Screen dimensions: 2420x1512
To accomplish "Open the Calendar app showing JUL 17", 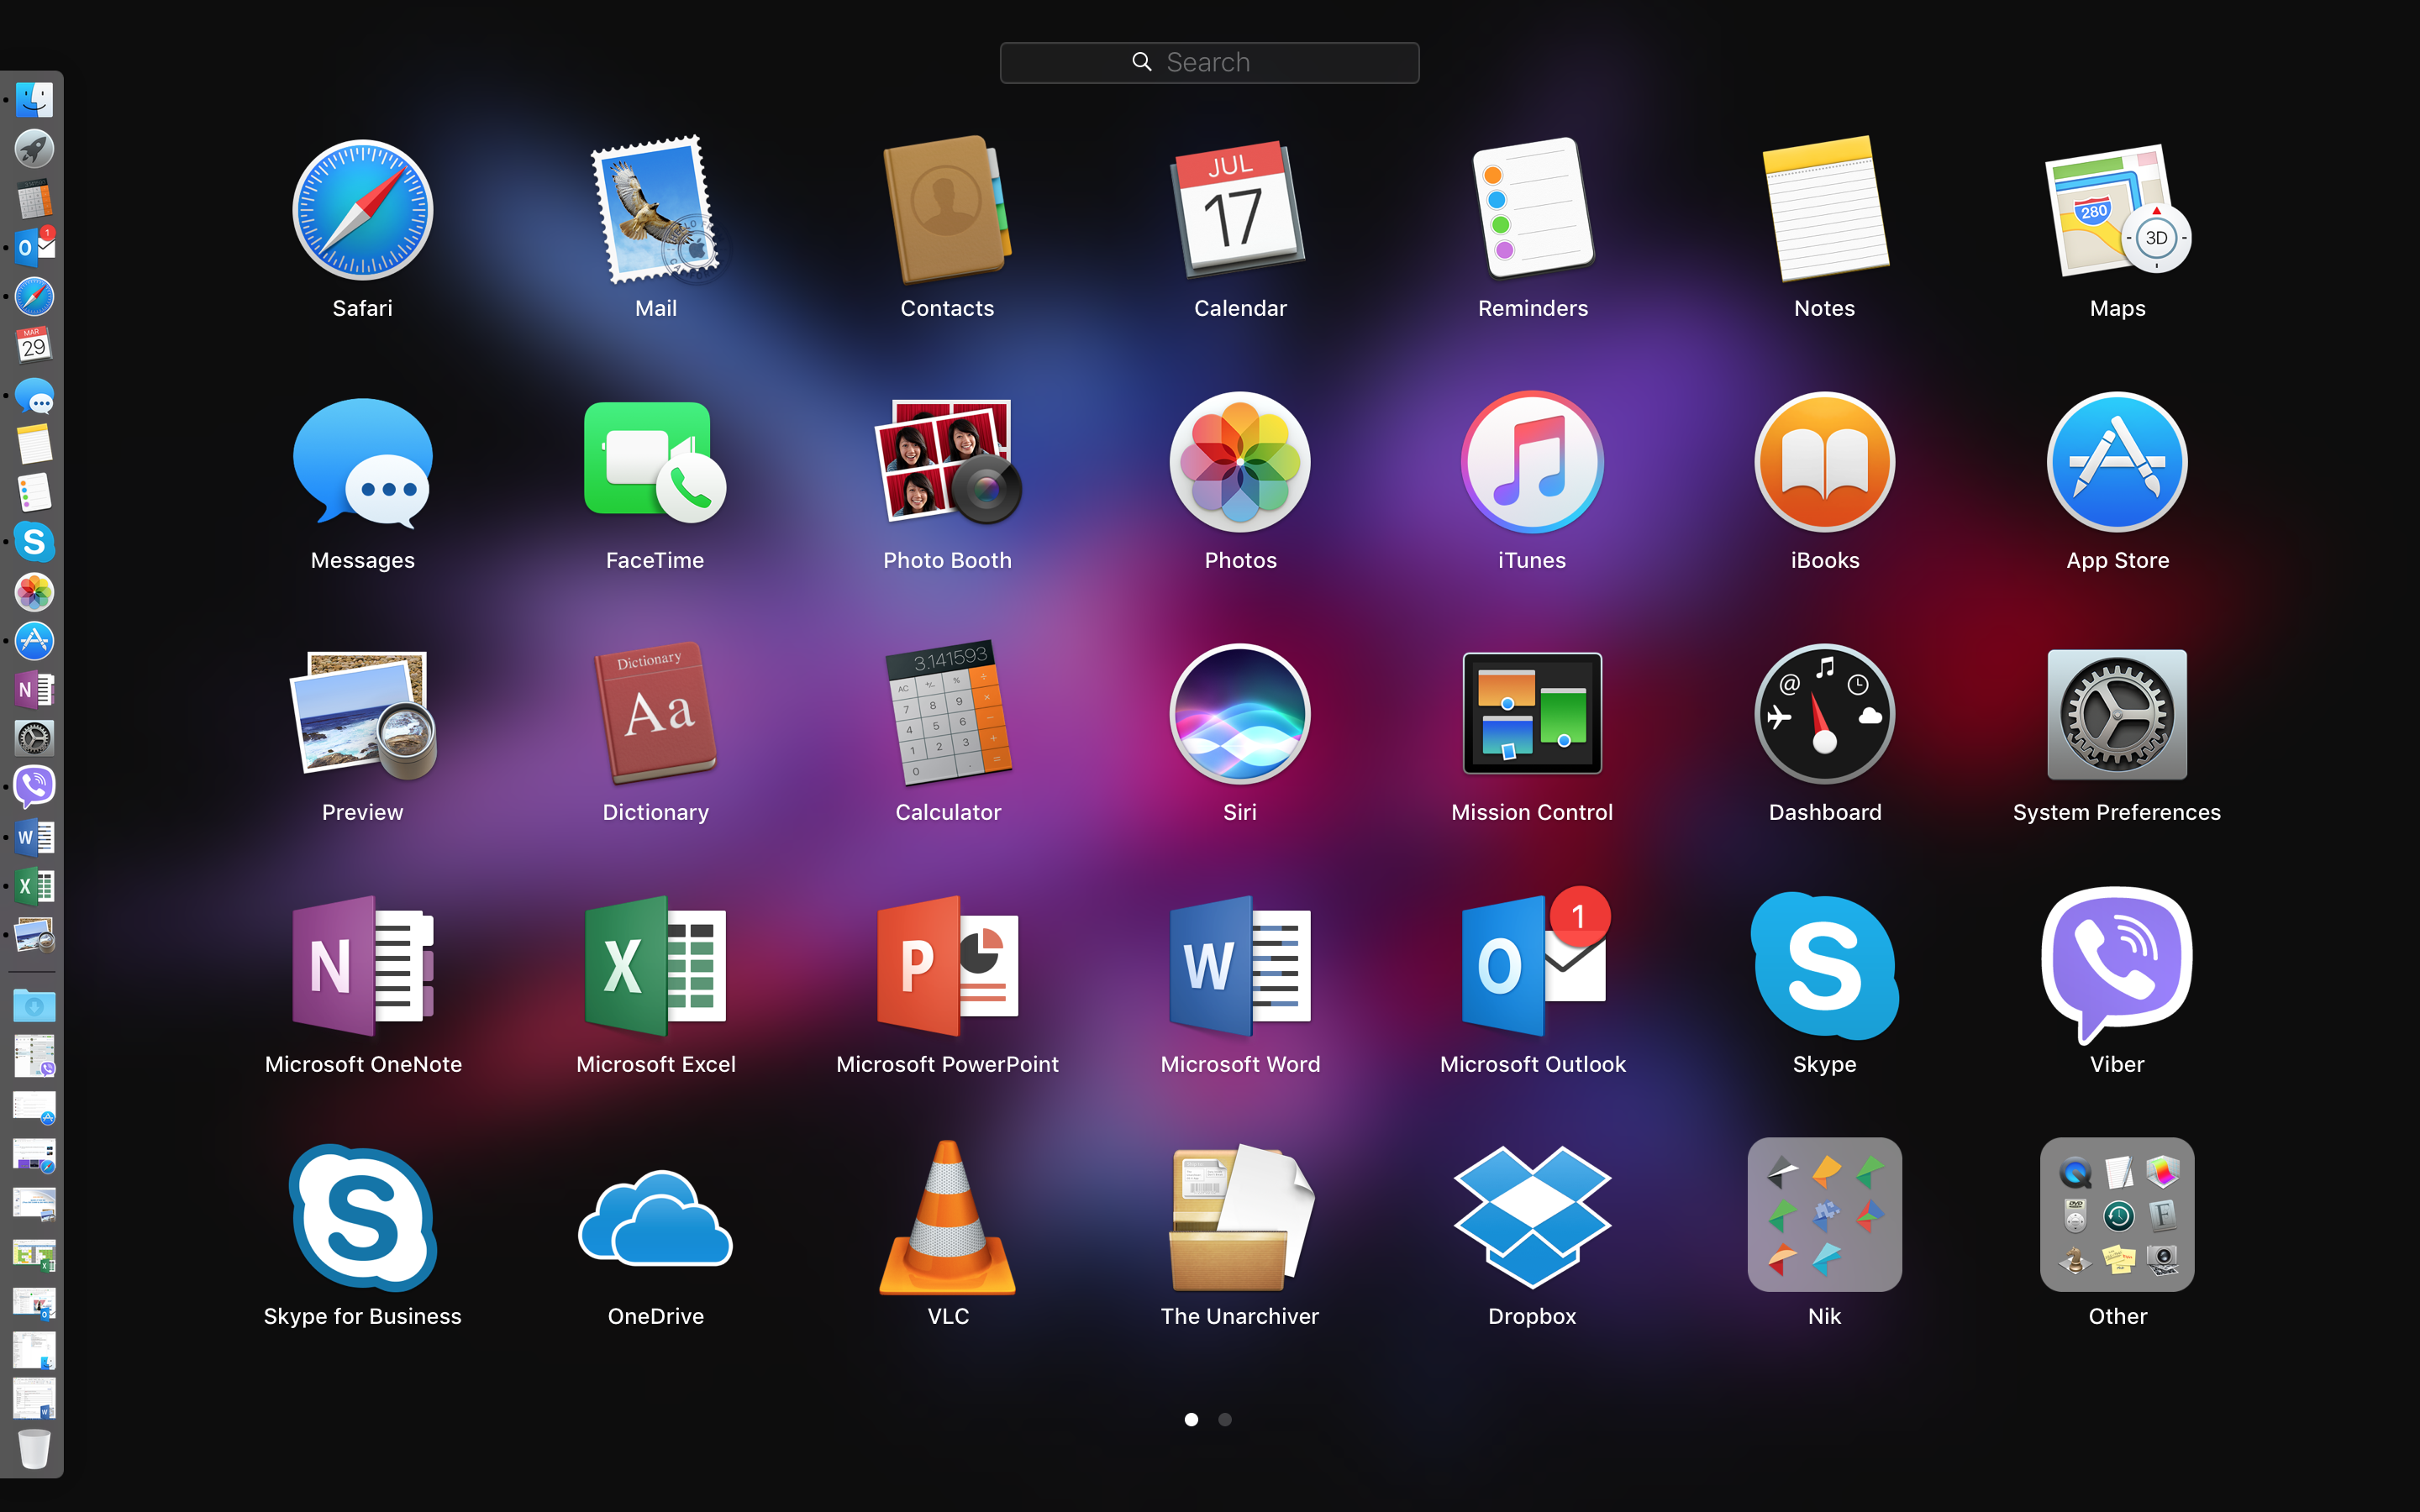I will tap(1240, 210).
